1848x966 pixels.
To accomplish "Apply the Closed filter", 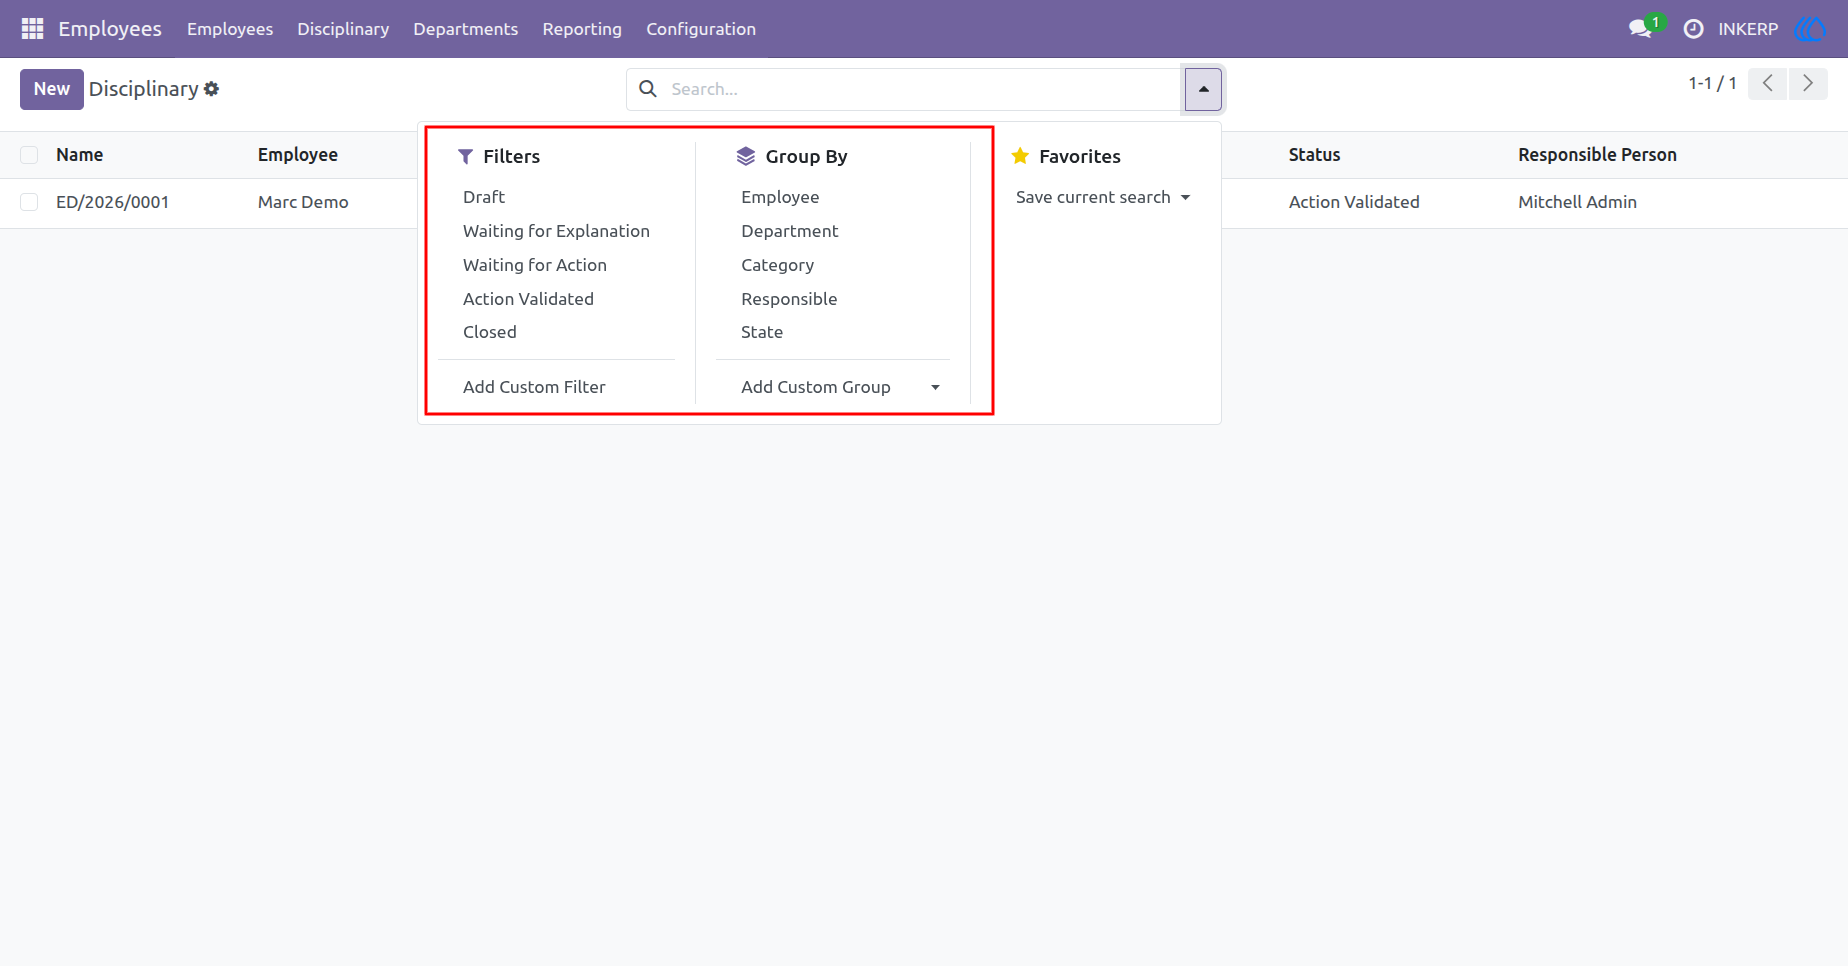I will (x=490, y=332).
